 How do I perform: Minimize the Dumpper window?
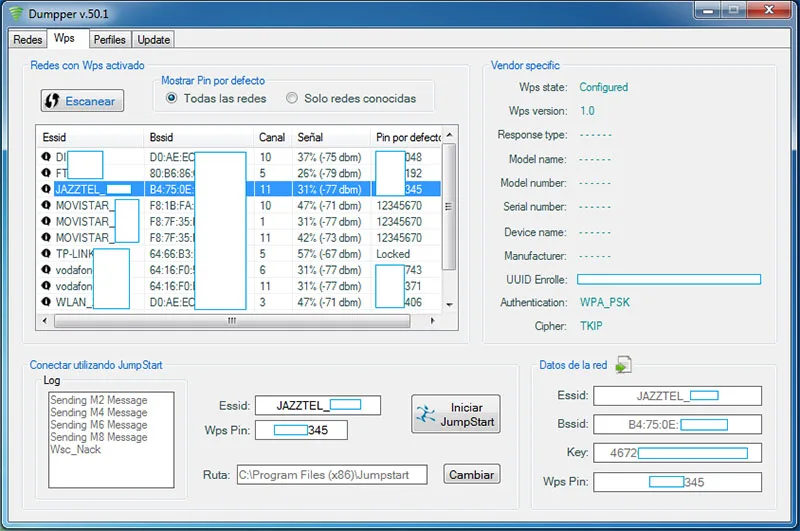click(x=707, y=11)
